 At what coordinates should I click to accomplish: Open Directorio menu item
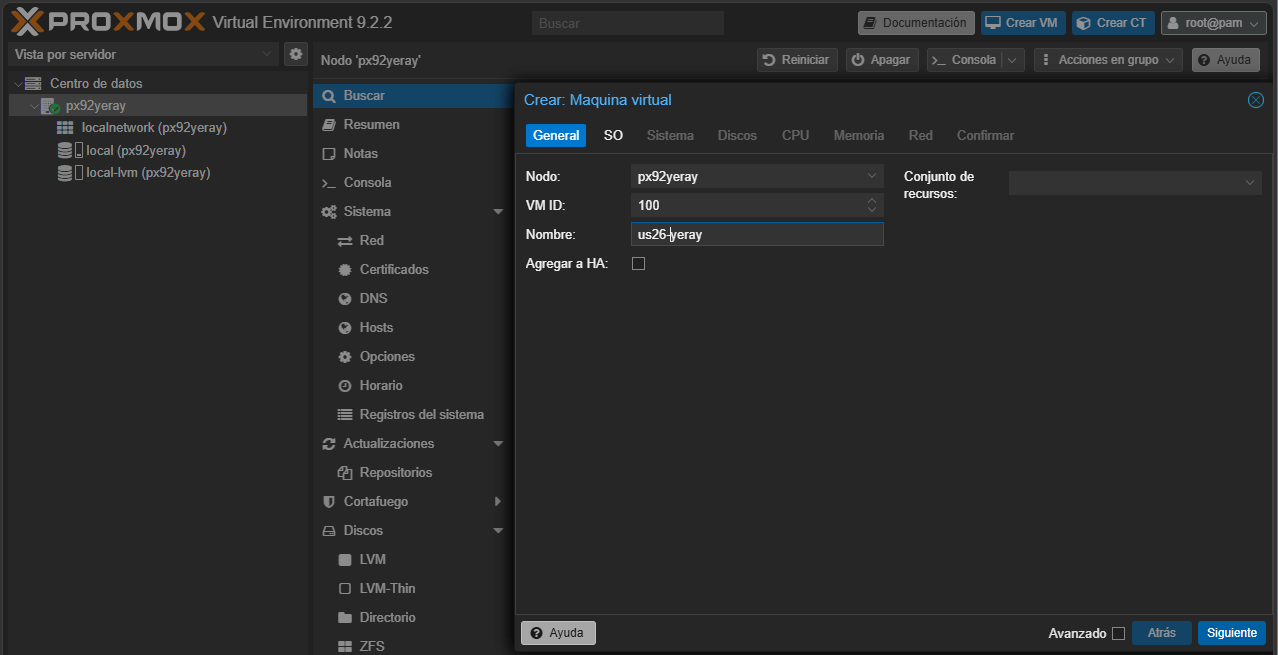coord(414,618)
